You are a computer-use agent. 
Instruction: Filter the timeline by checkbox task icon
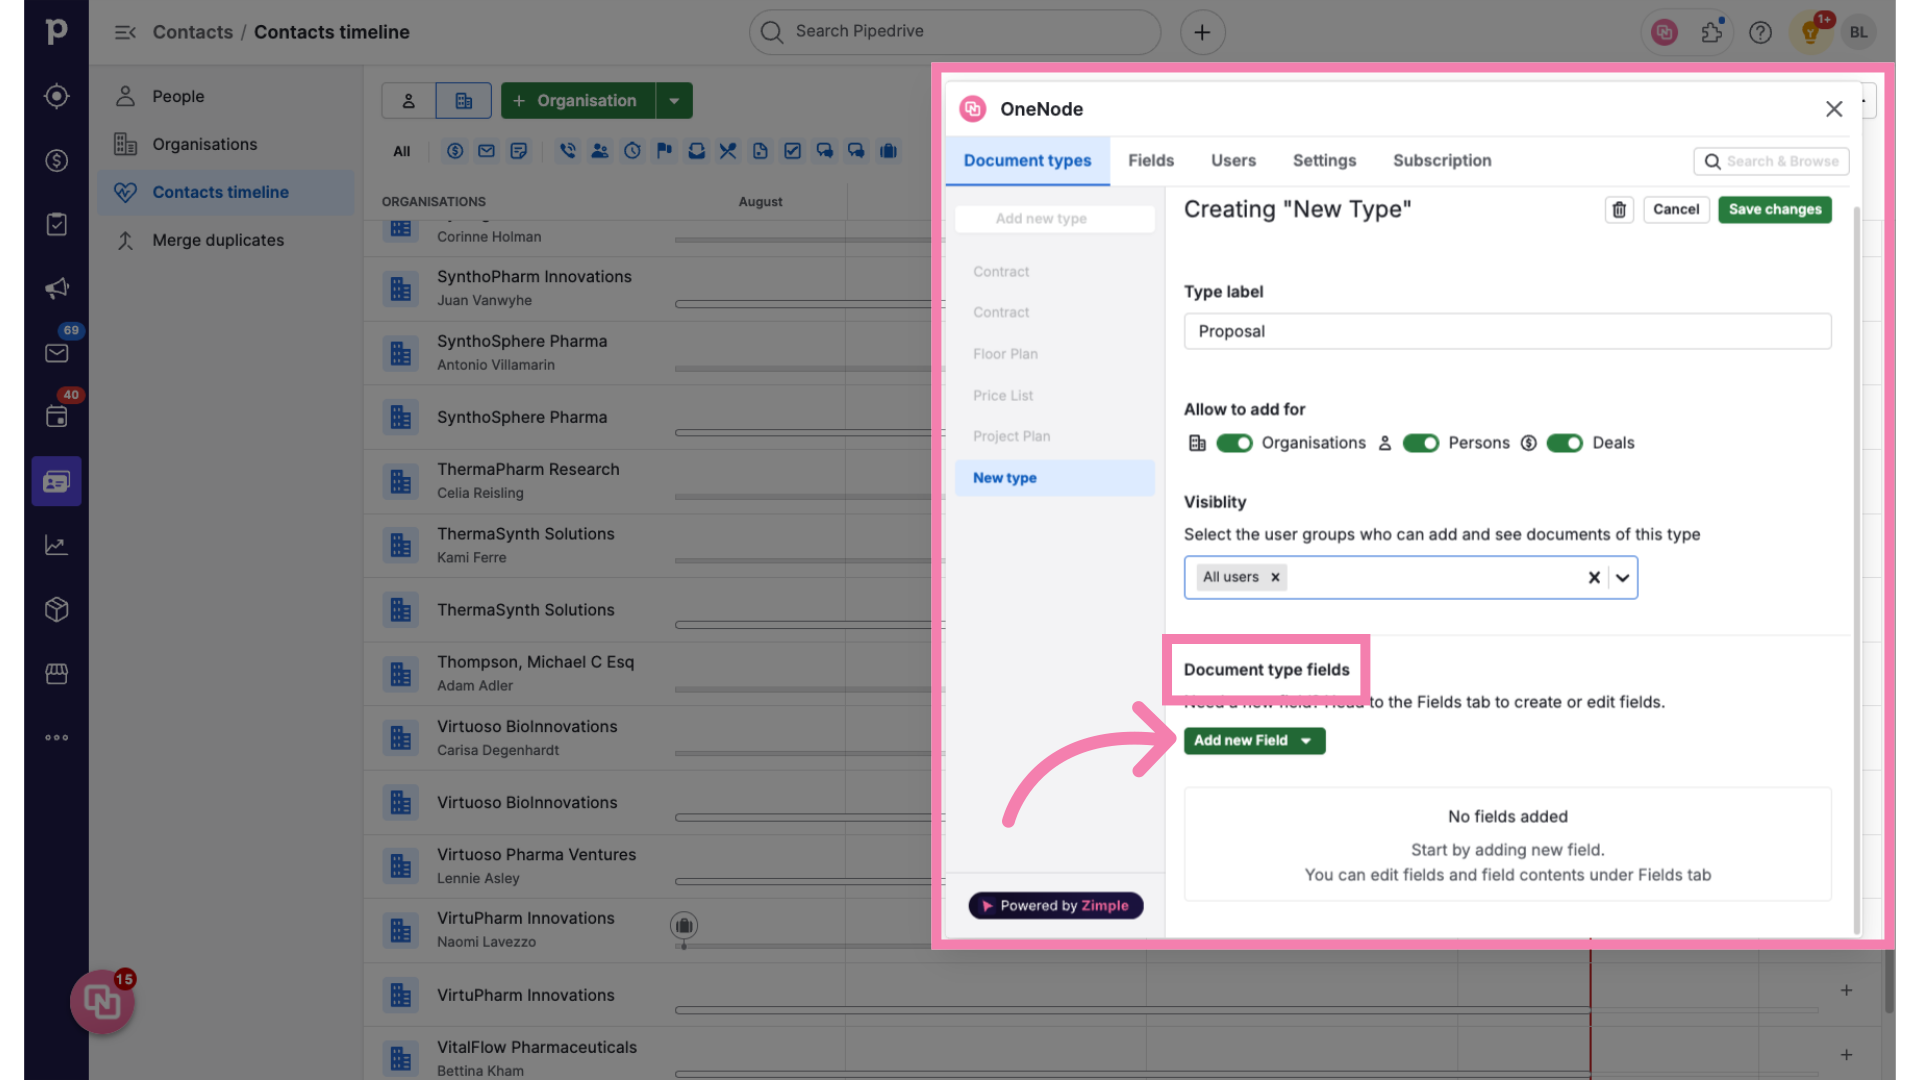click(x=792, y=151)
